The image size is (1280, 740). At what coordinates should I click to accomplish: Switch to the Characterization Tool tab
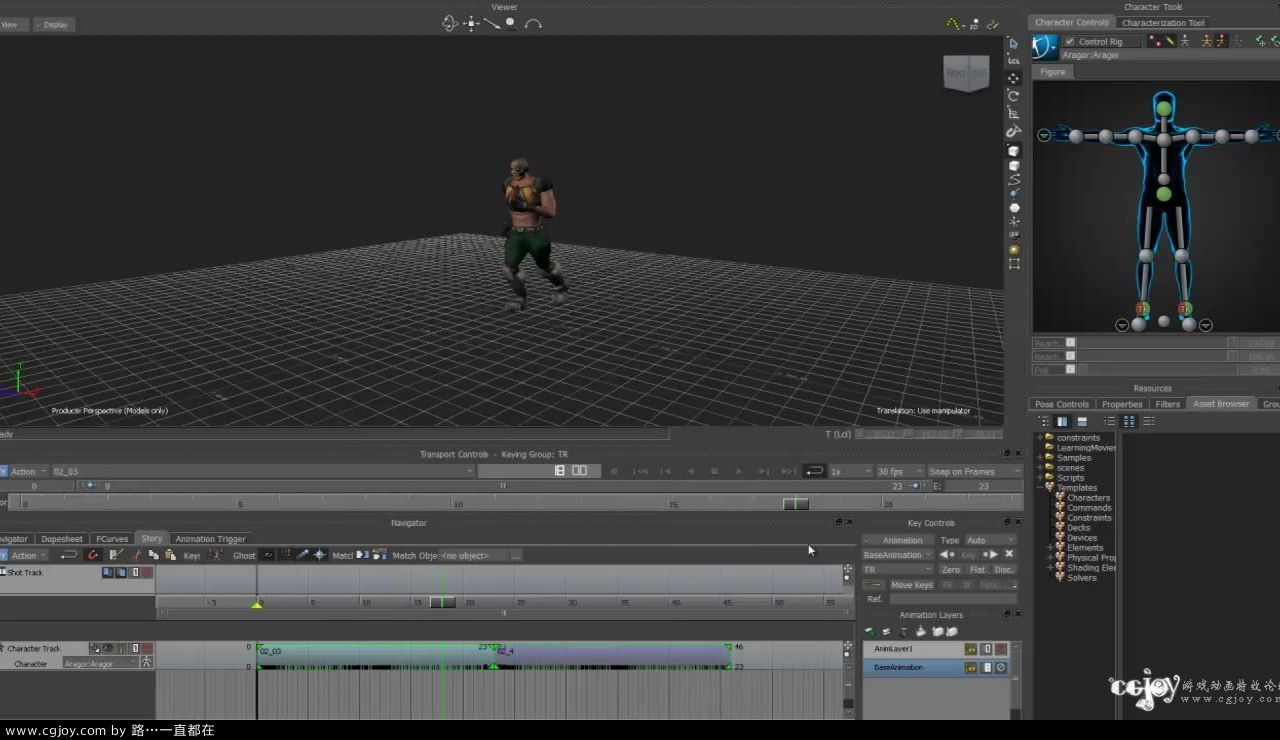[1163, 22]
